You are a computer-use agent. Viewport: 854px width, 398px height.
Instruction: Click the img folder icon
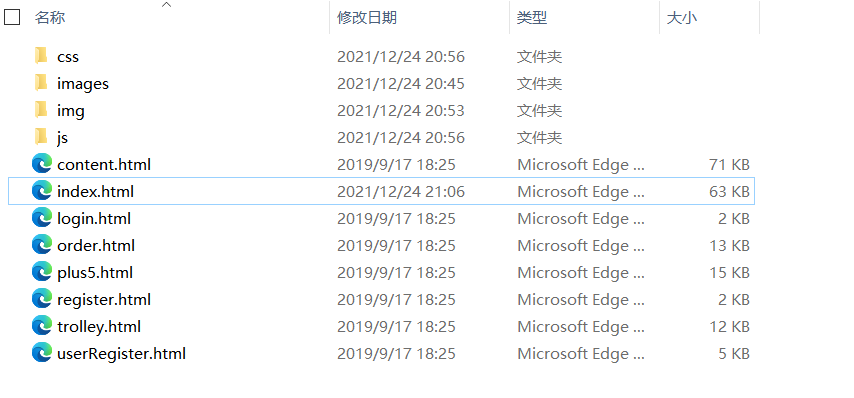(x=41, y=110)
